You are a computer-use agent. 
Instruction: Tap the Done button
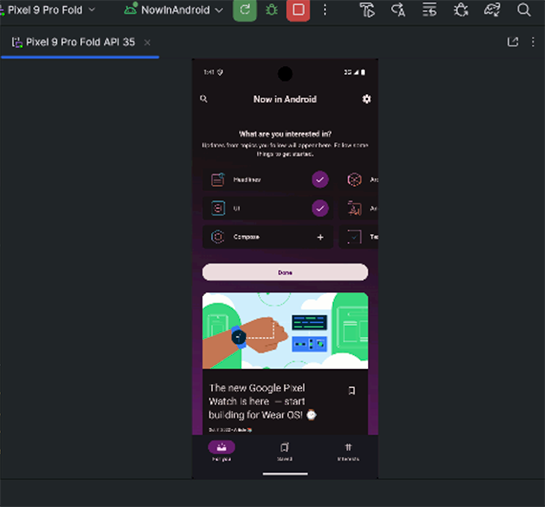[x=285, y=272]
